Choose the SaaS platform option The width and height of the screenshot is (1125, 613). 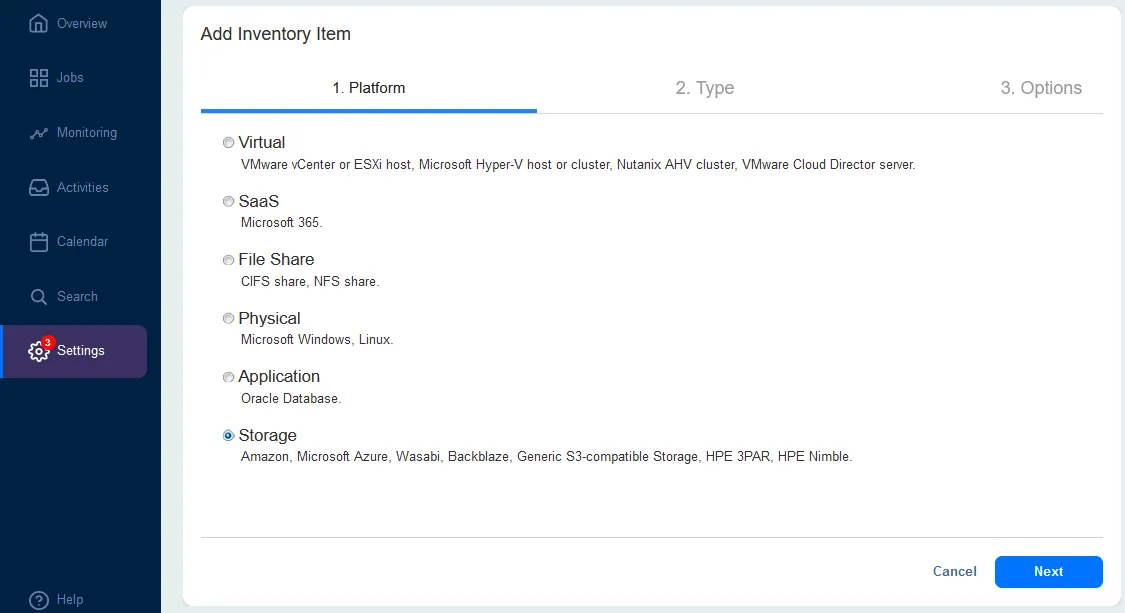(228, 201)
